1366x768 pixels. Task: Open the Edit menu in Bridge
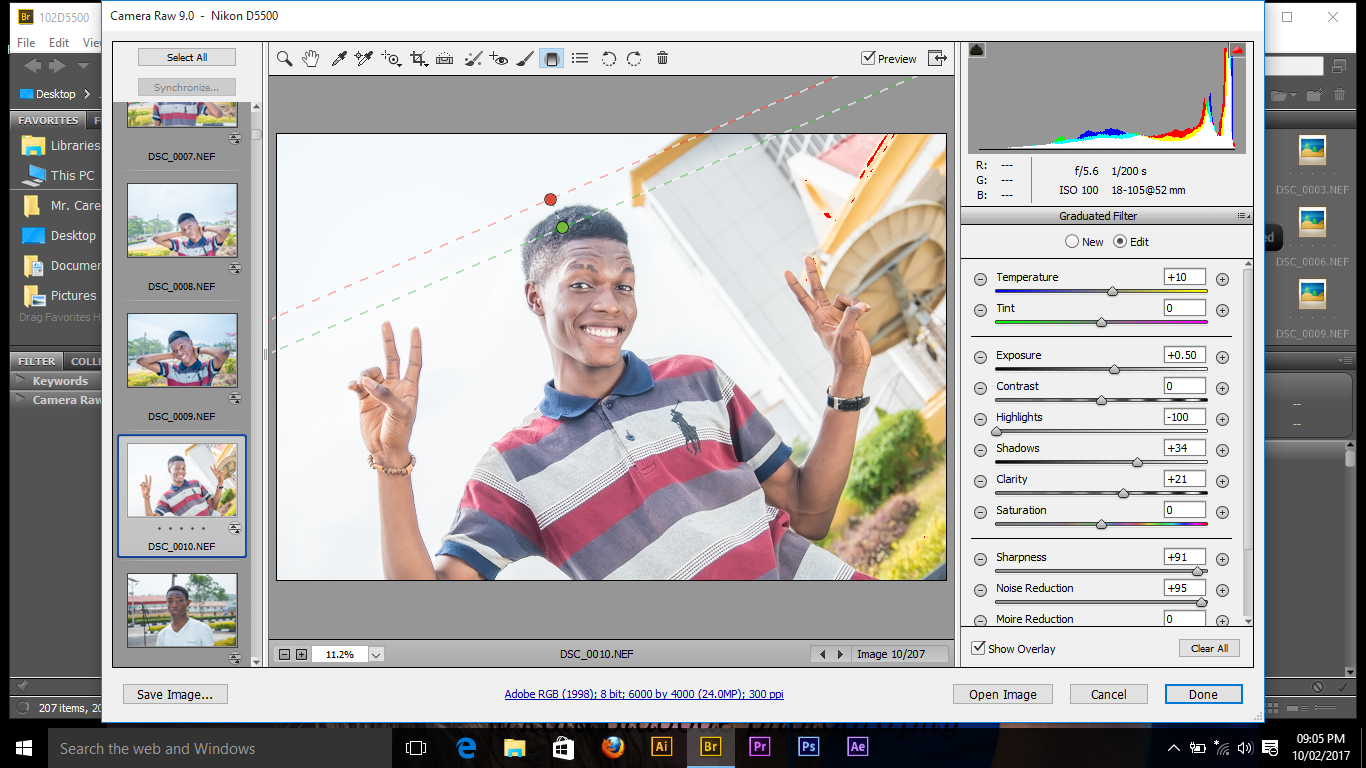[x=59, y=43]
